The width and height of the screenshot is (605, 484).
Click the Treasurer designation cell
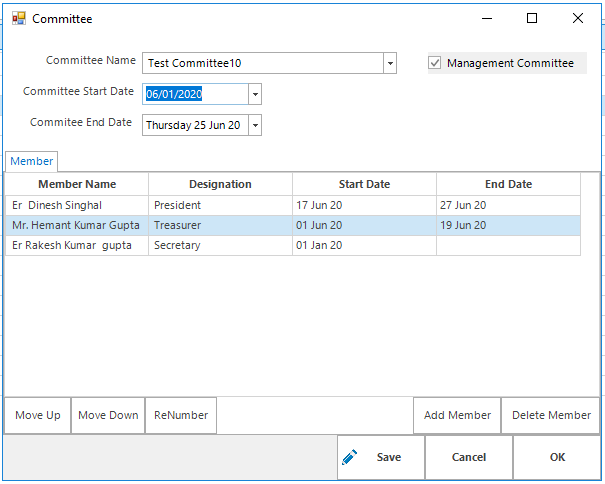[220, 225]
